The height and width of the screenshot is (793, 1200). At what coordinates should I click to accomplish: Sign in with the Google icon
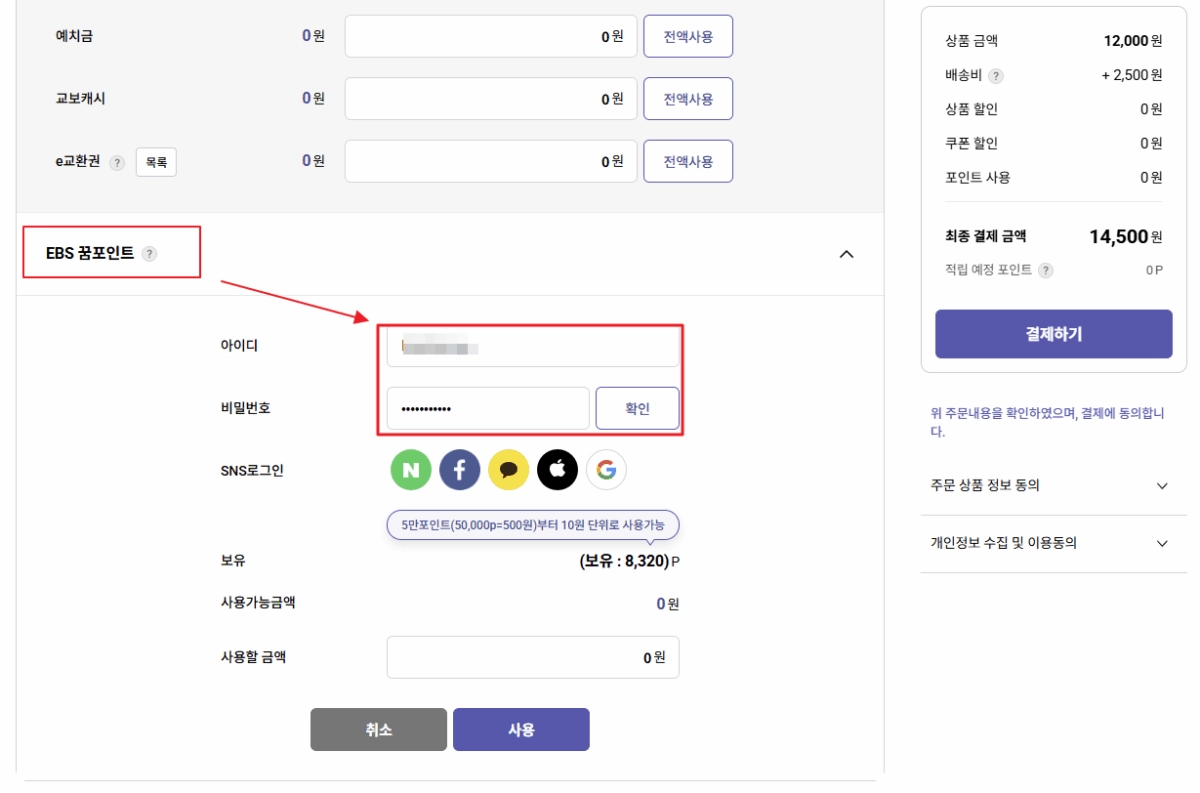pyautogui.click(x=606, y=470)
